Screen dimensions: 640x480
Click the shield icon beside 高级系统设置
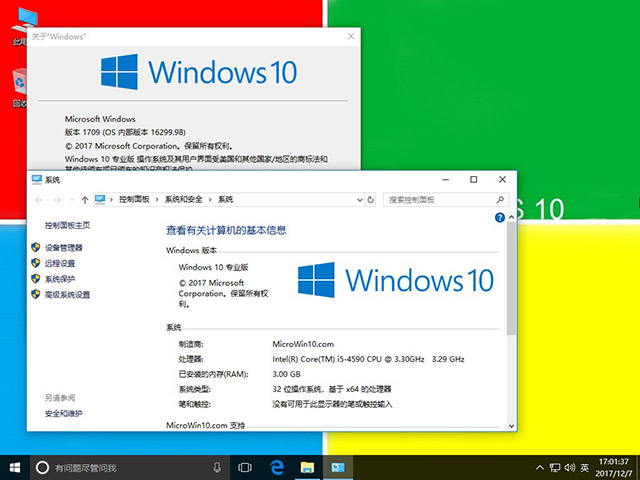pos(36,294)
